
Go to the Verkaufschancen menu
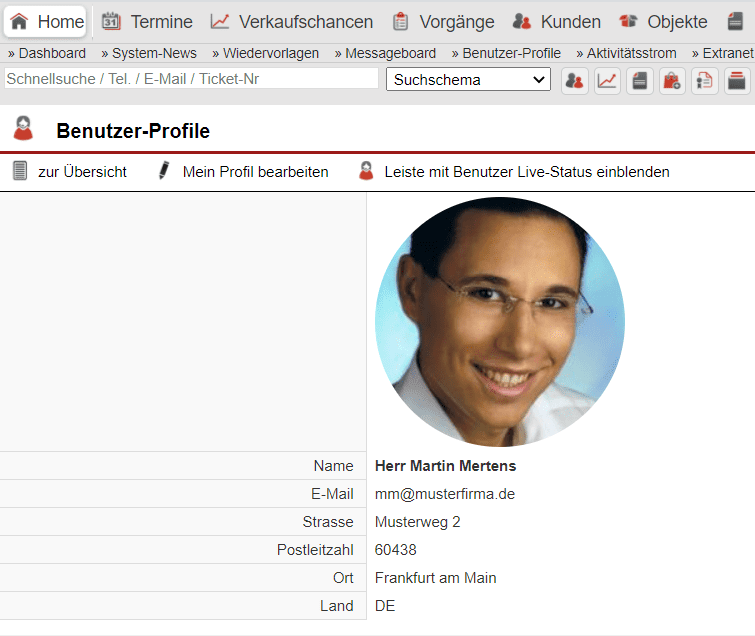[292, 22]
